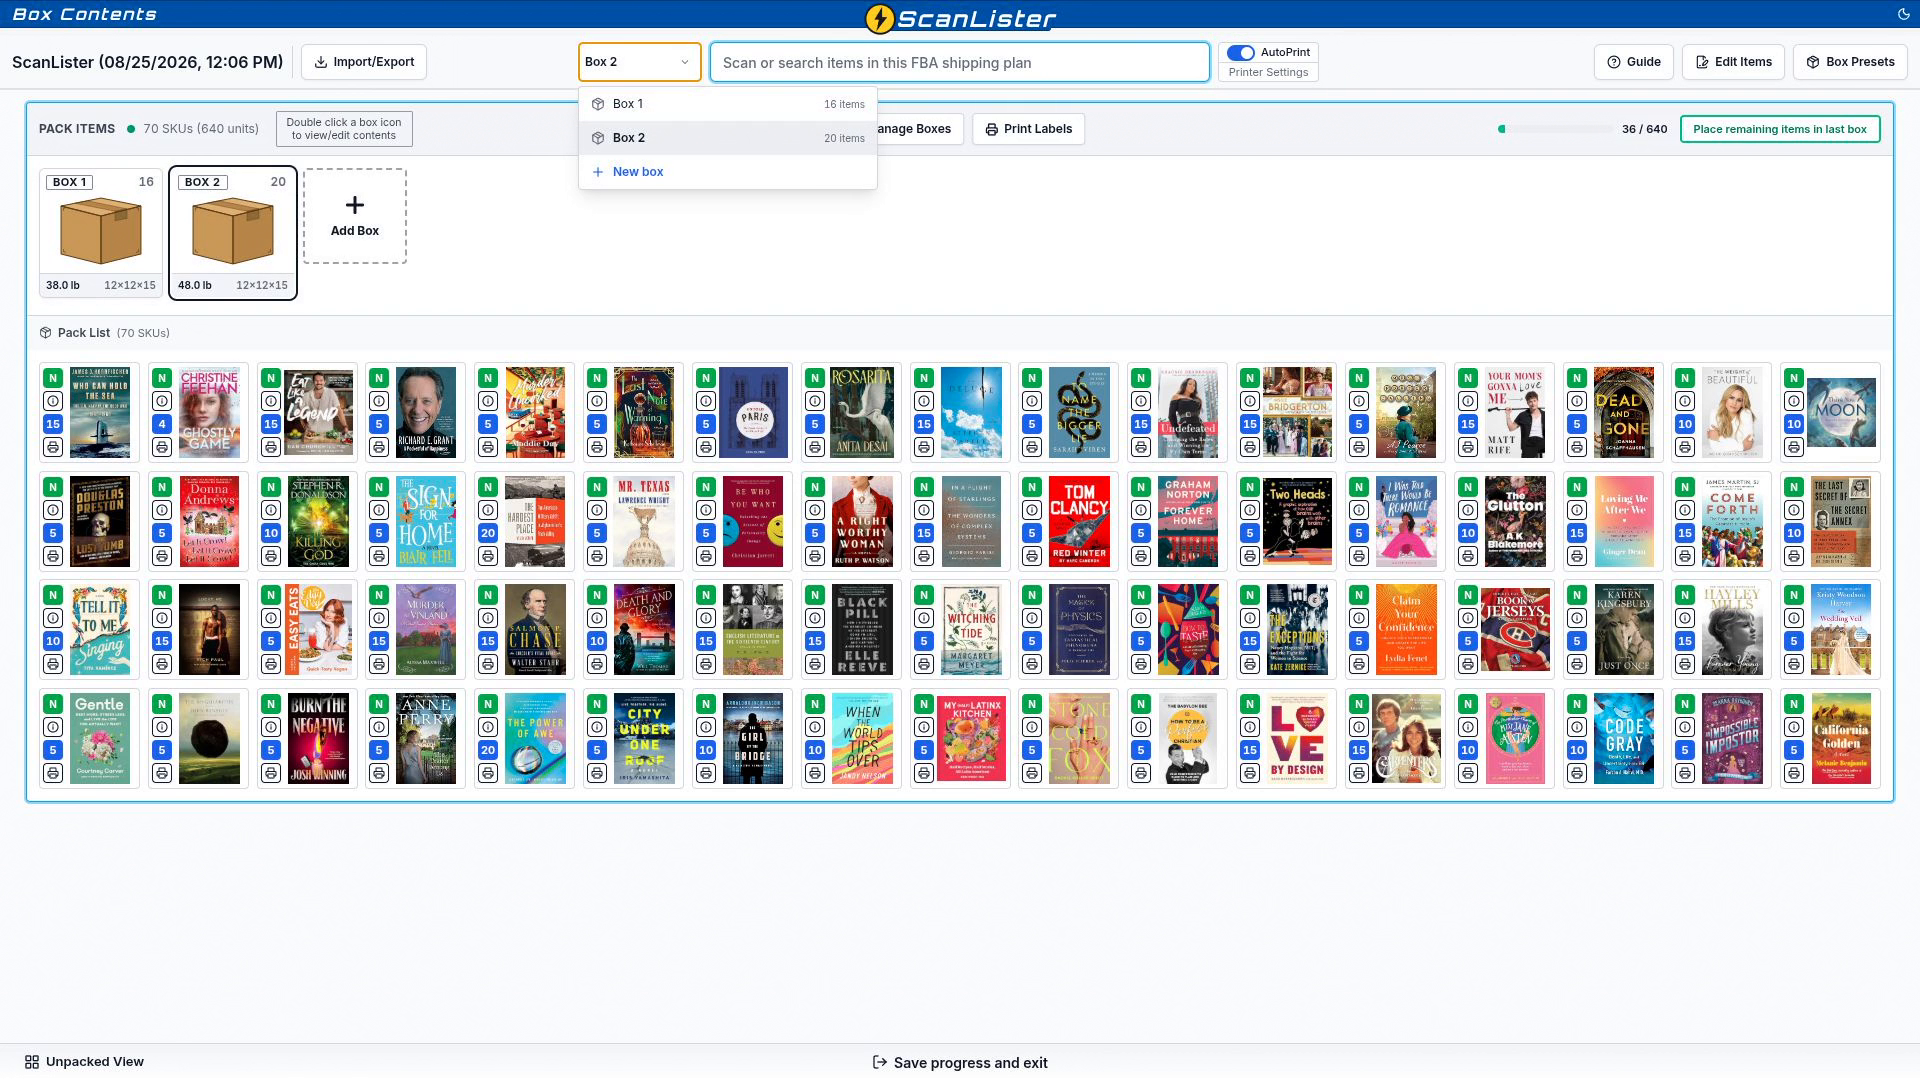Click quantity badge on The Power of Awe card
The width and height of the screenshot is (1920, 1080).
488,750
